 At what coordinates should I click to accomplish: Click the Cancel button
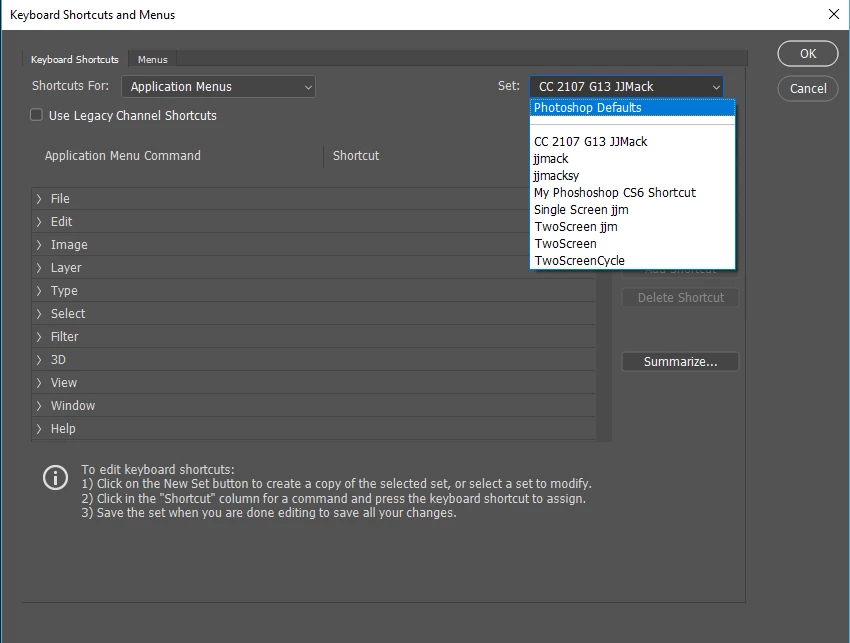[x=808, y=88]
